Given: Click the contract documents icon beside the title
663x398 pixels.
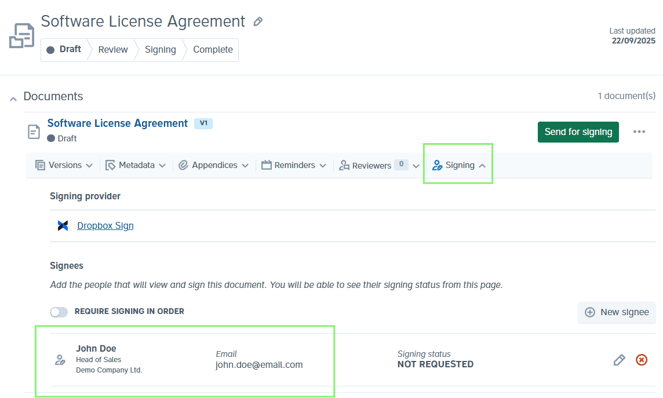Looking at the screenshot, I should coord(22,36).
